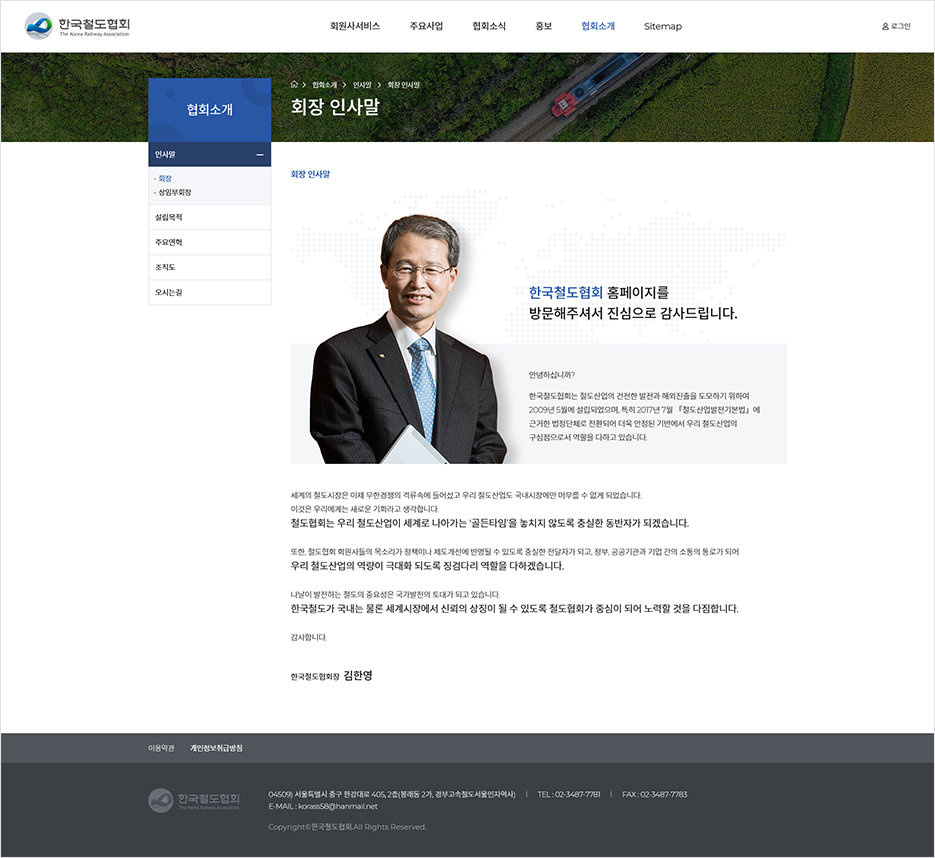
Task: Click the home icon in breadcrumb
Action: 294,85
